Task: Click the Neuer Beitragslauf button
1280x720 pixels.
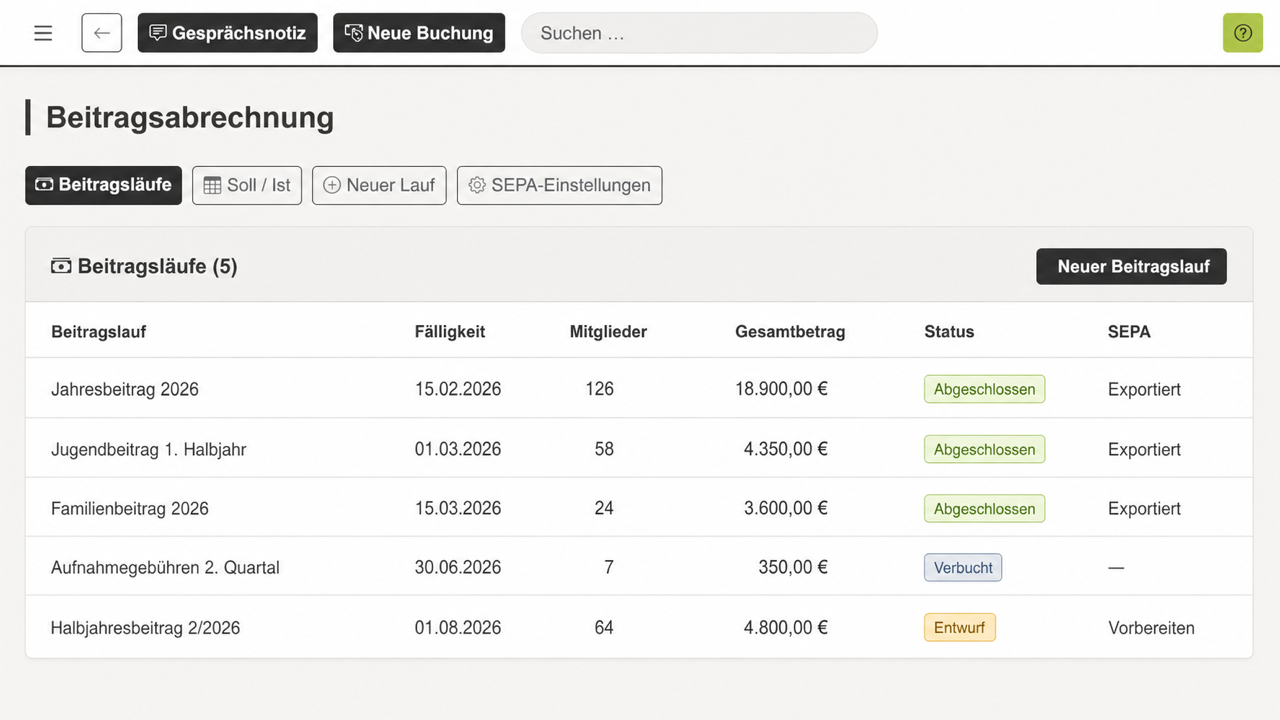Action: 1131,266
